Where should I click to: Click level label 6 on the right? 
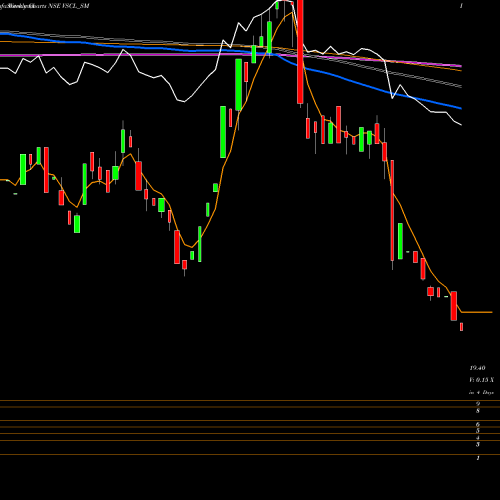[x=478, y=425]
